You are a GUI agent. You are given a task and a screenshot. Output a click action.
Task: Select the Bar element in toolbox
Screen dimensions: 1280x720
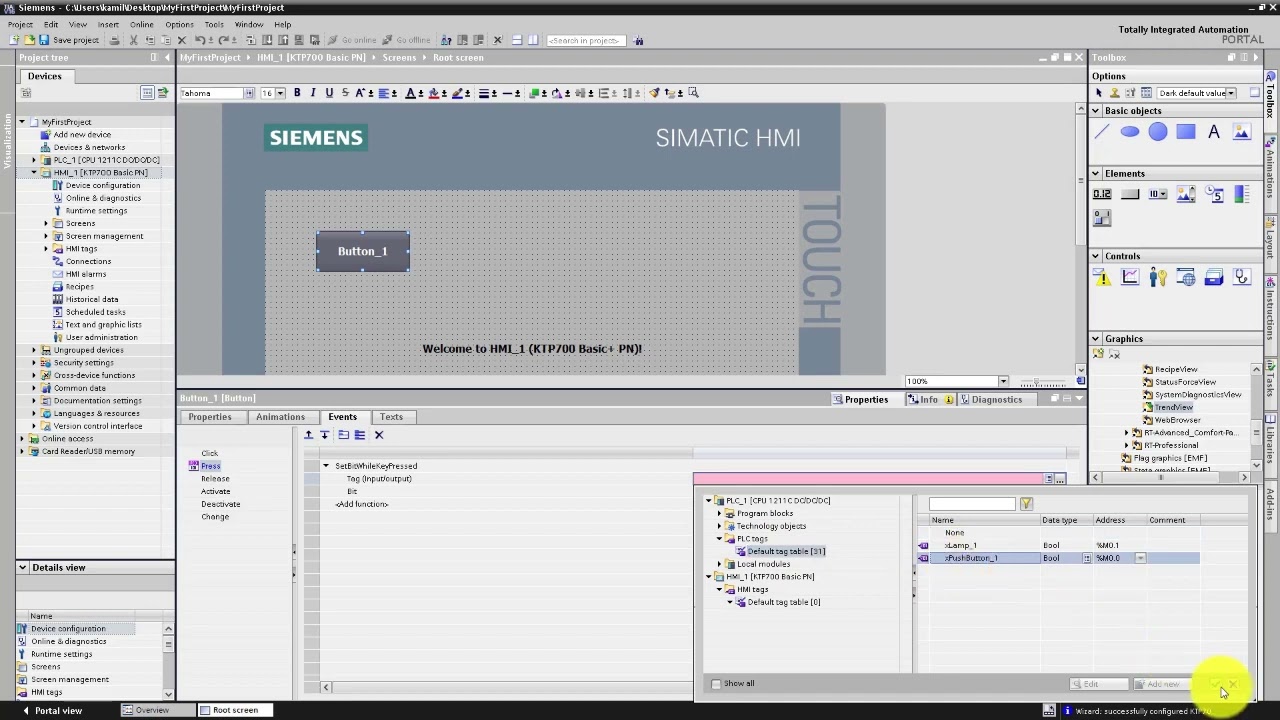1242,195
